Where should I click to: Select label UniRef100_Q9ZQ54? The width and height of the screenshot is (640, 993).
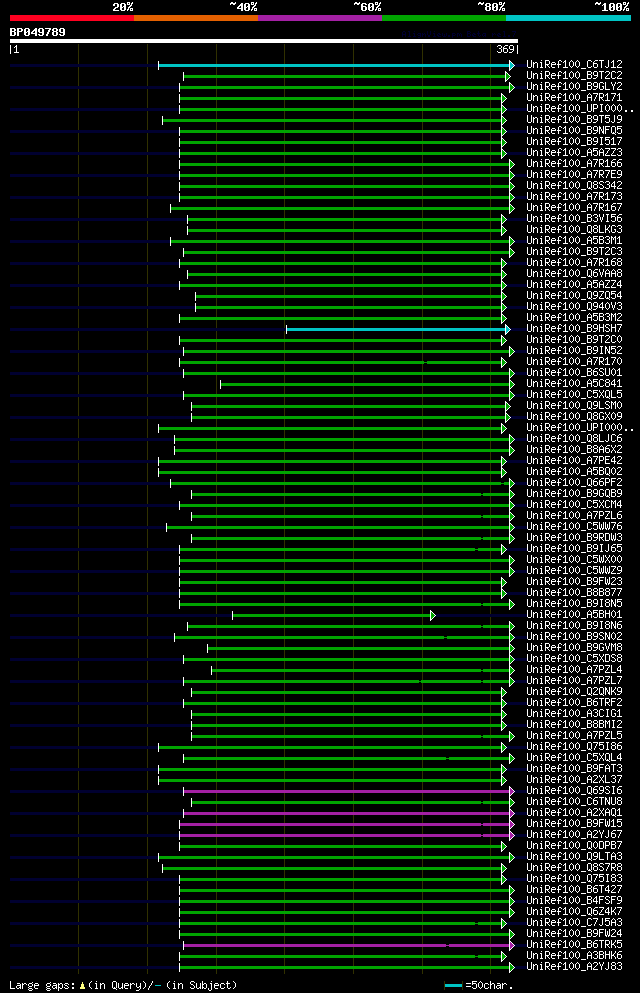574,296
